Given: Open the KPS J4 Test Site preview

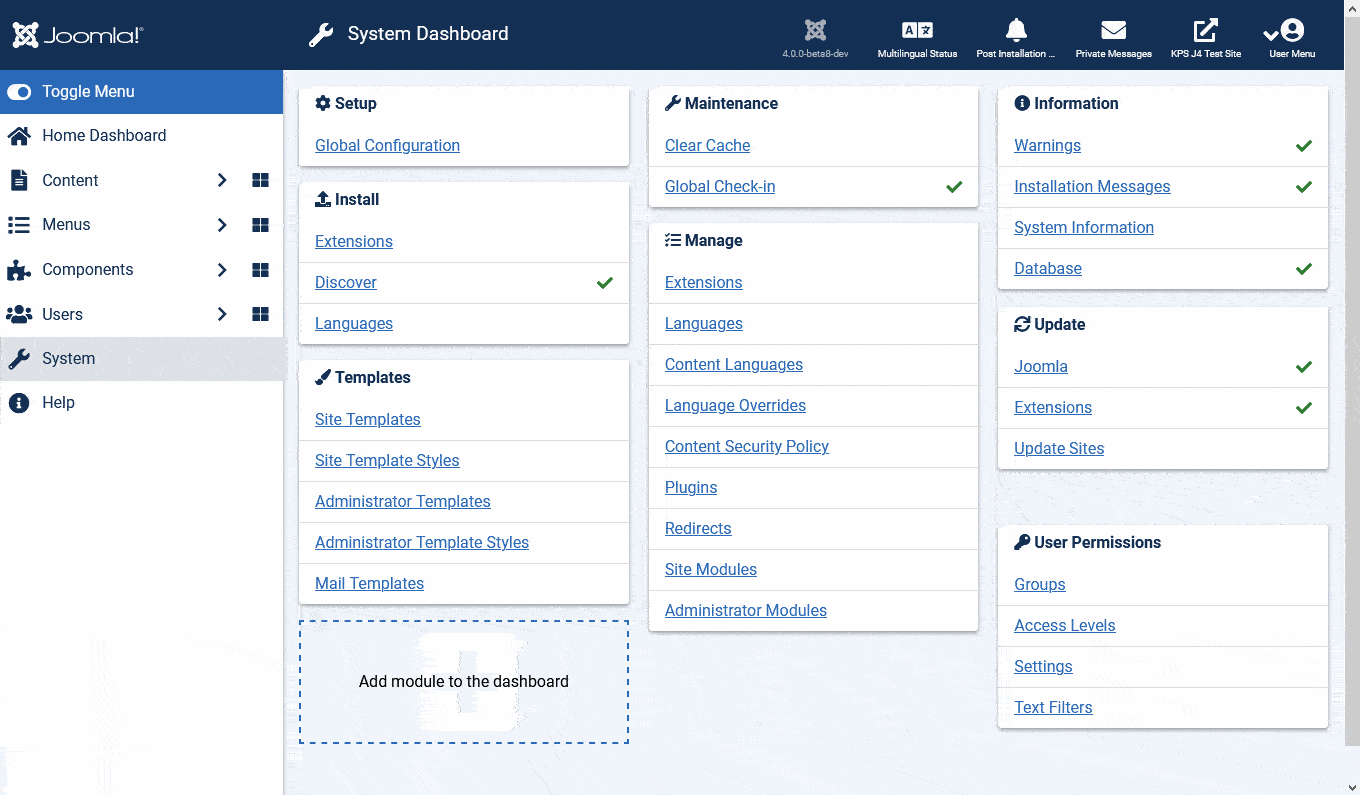Looking at the screenshot, I should click(1205, 35).
